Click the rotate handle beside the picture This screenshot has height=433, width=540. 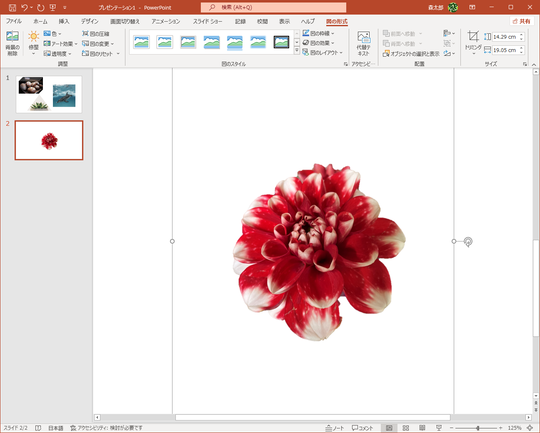click(468, 241)
